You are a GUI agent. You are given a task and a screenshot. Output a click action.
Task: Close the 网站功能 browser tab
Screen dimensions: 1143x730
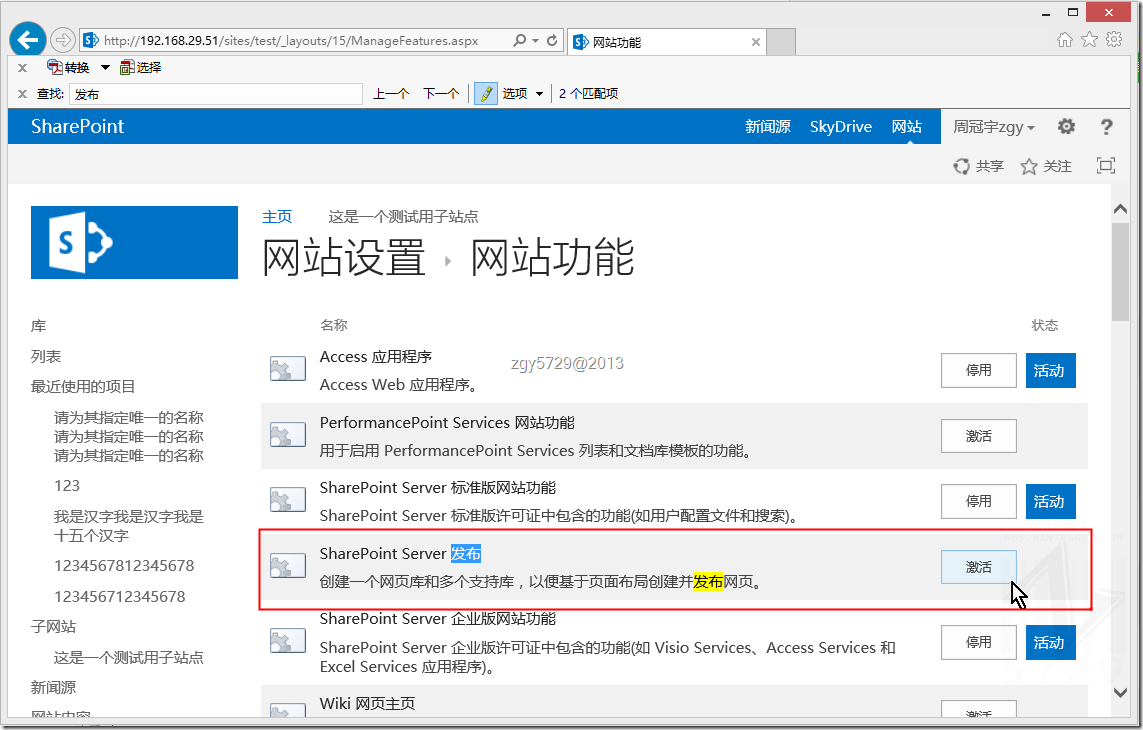pos(756,42)
